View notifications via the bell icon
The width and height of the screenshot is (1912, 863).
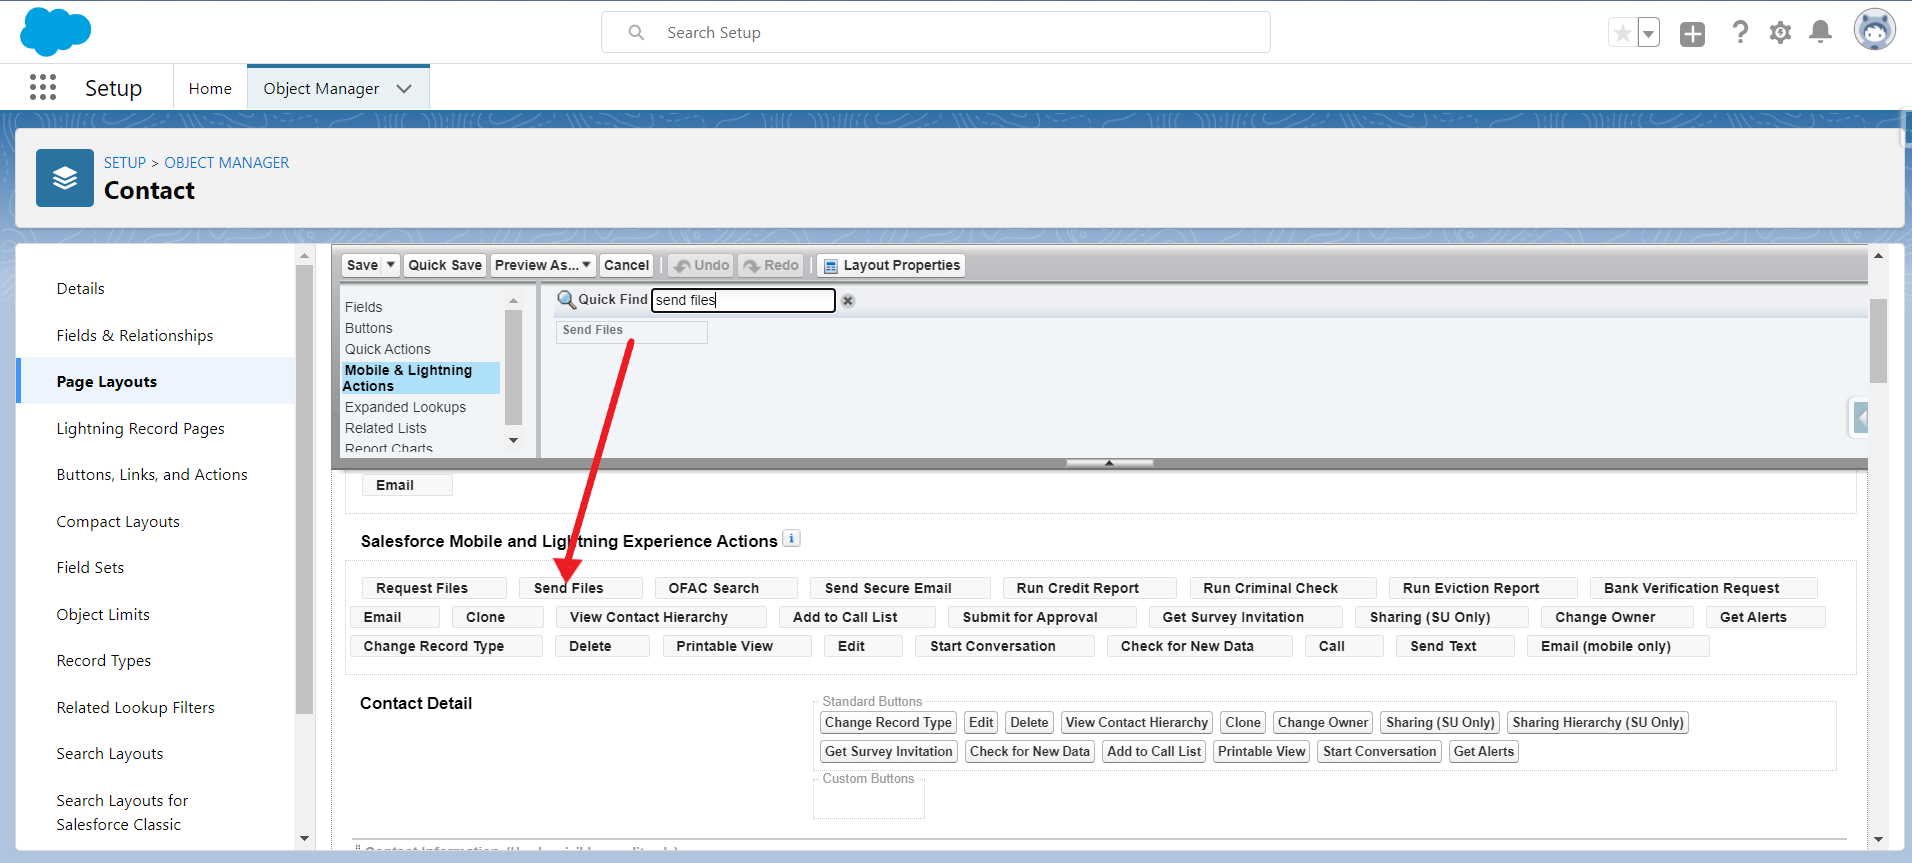click(x=1821, y=32)
